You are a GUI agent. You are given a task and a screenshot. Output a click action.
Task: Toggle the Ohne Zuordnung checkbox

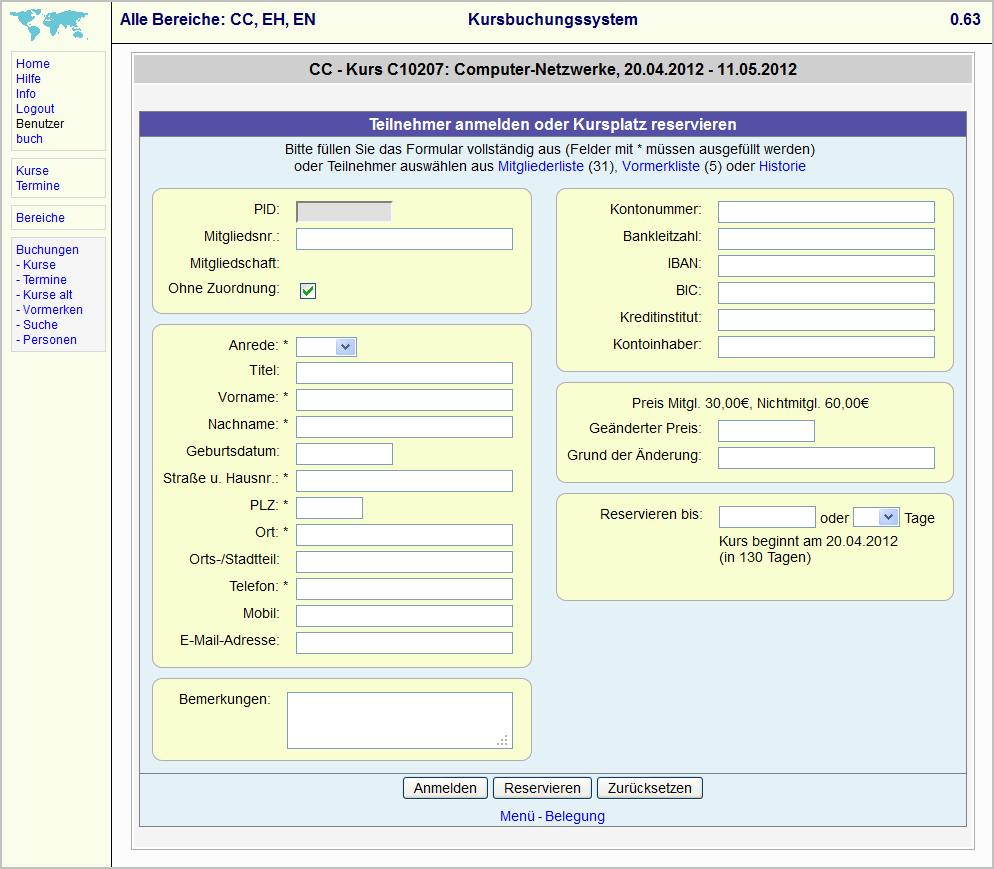308,290
